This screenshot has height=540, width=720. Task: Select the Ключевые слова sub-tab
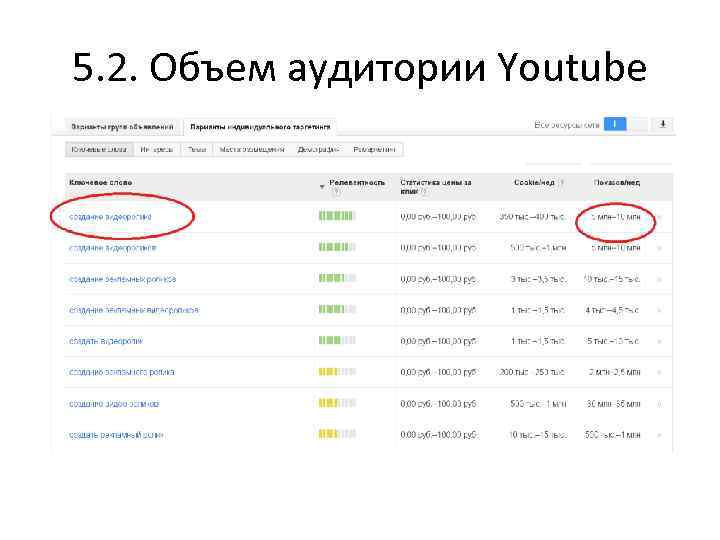coord(99,150)
